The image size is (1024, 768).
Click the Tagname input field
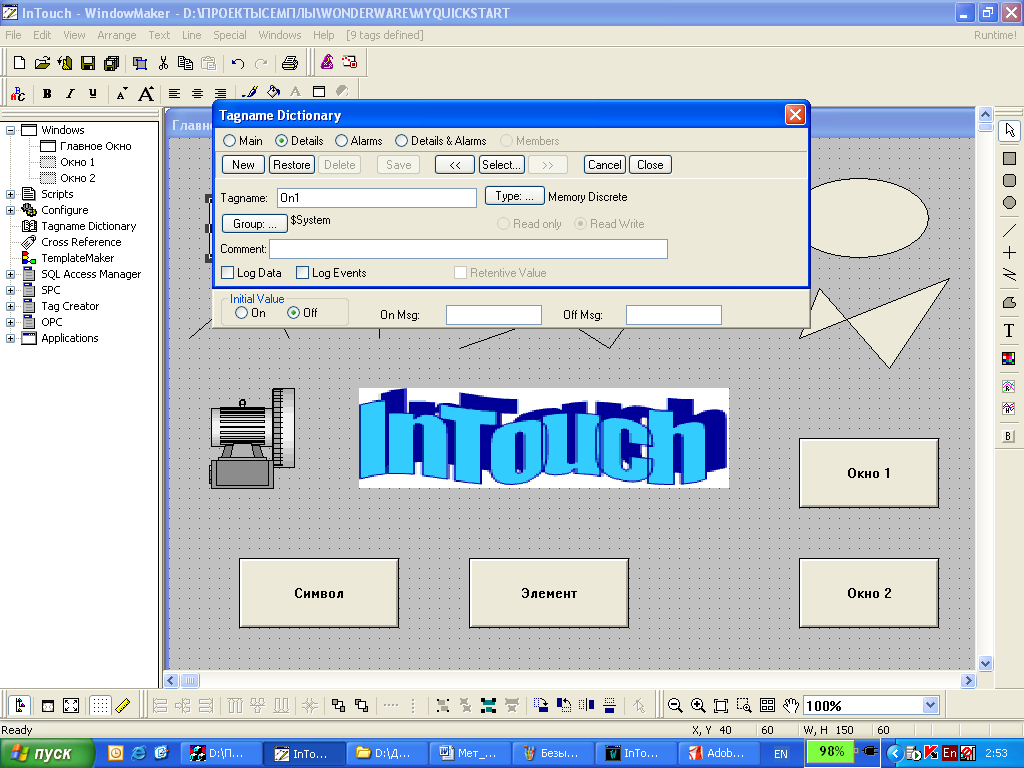click(x=377, y=198)
